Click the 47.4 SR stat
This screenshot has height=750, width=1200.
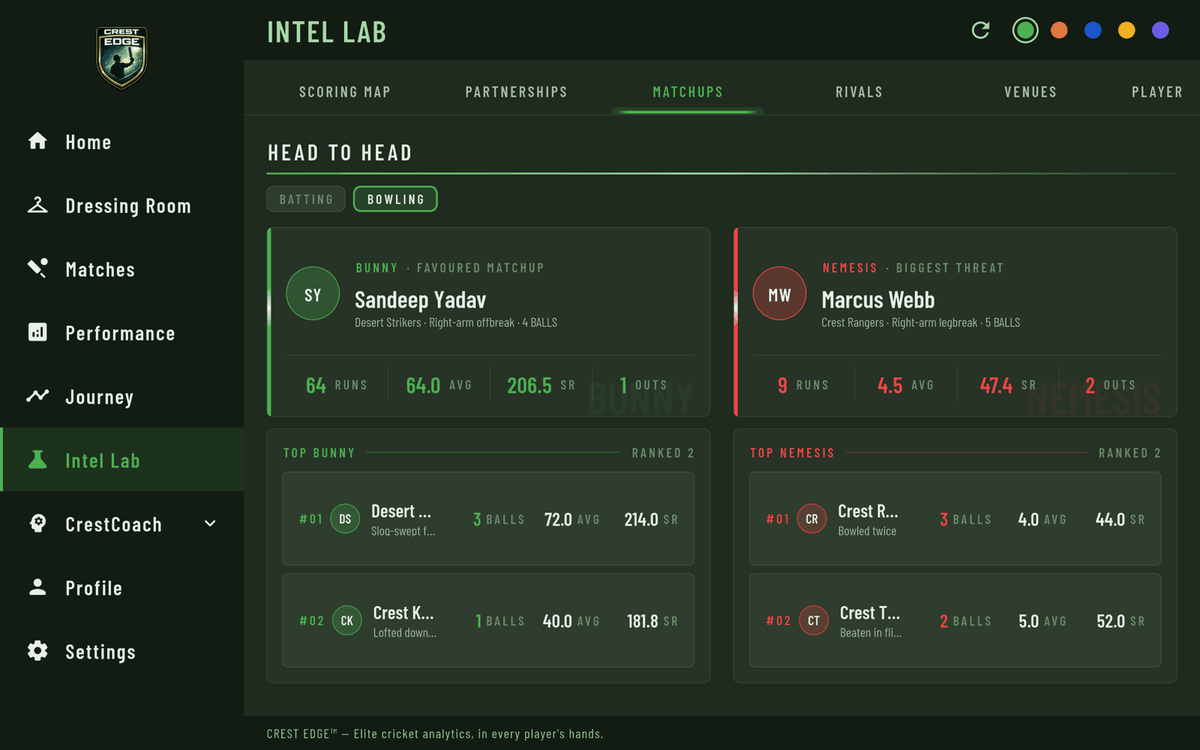[1008, 385]
